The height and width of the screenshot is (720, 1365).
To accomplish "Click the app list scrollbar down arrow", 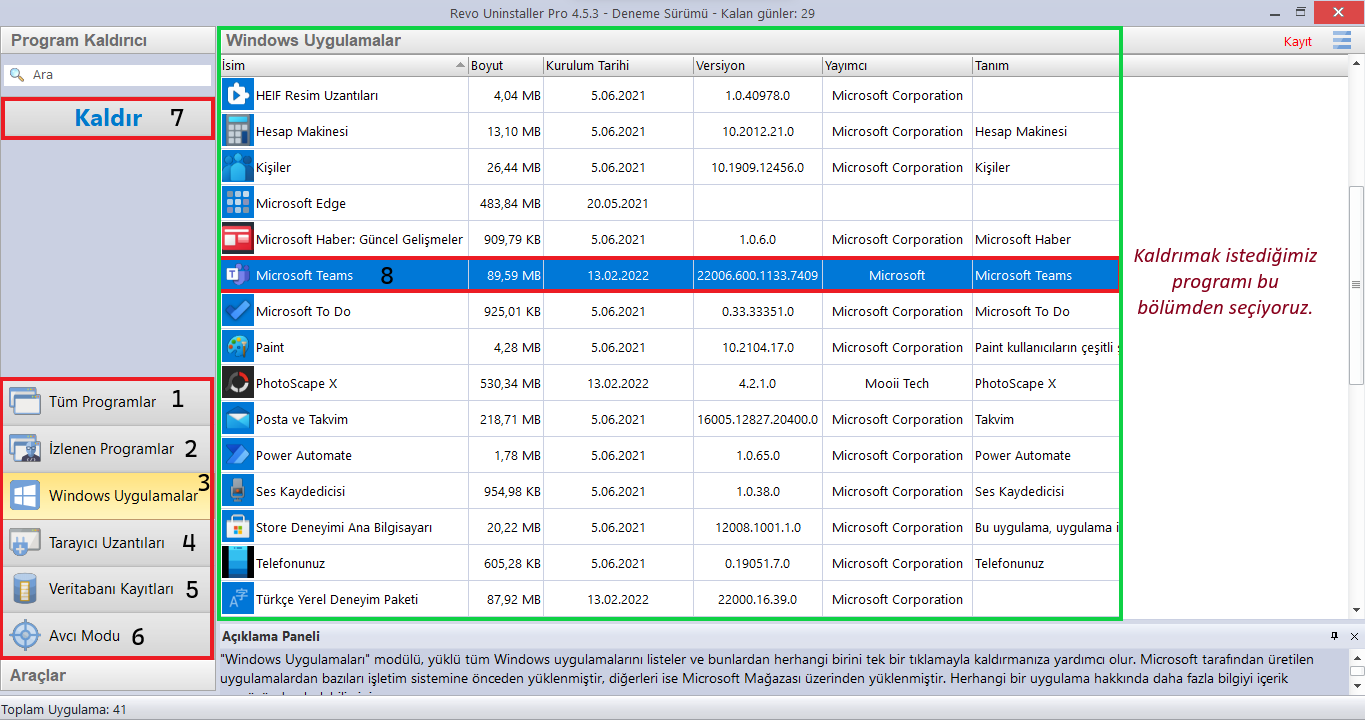I will (x=1356, y=610).
